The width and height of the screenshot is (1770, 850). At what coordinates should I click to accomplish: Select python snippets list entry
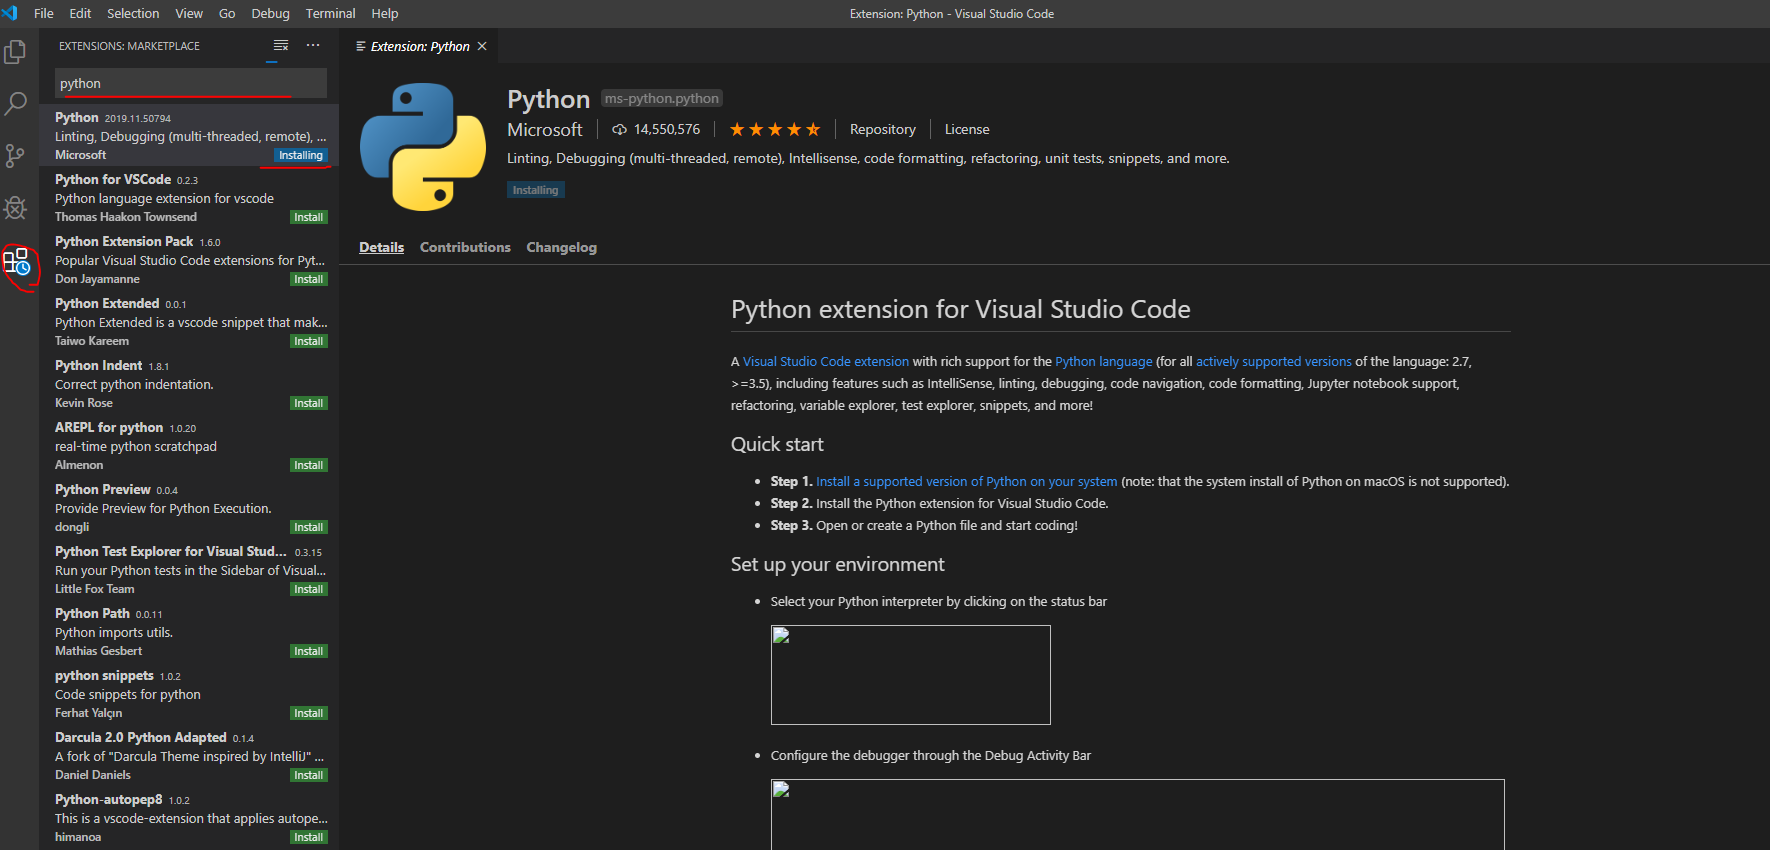point(189,693)
